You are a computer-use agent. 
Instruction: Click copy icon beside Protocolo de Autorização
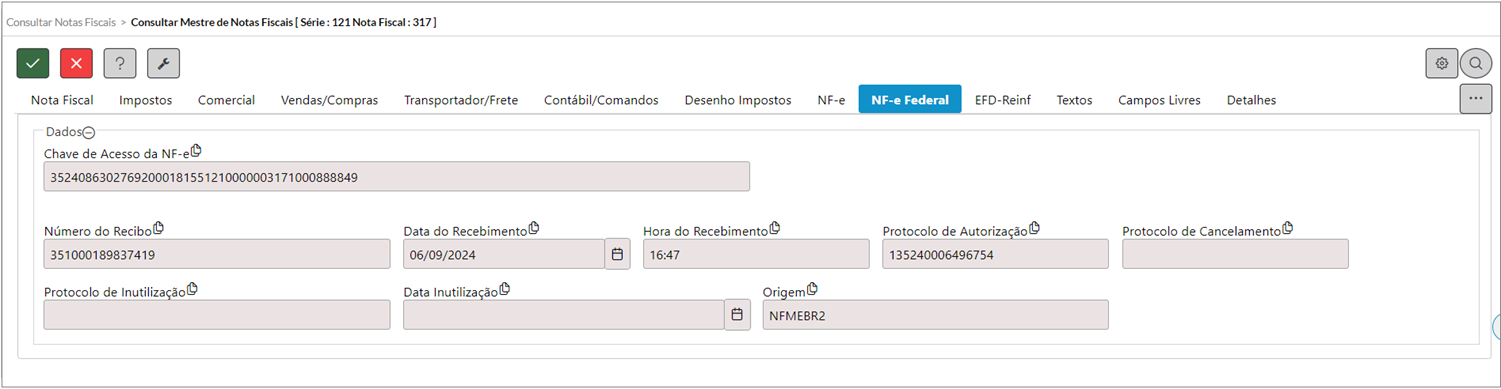[x=1035, y=229]
